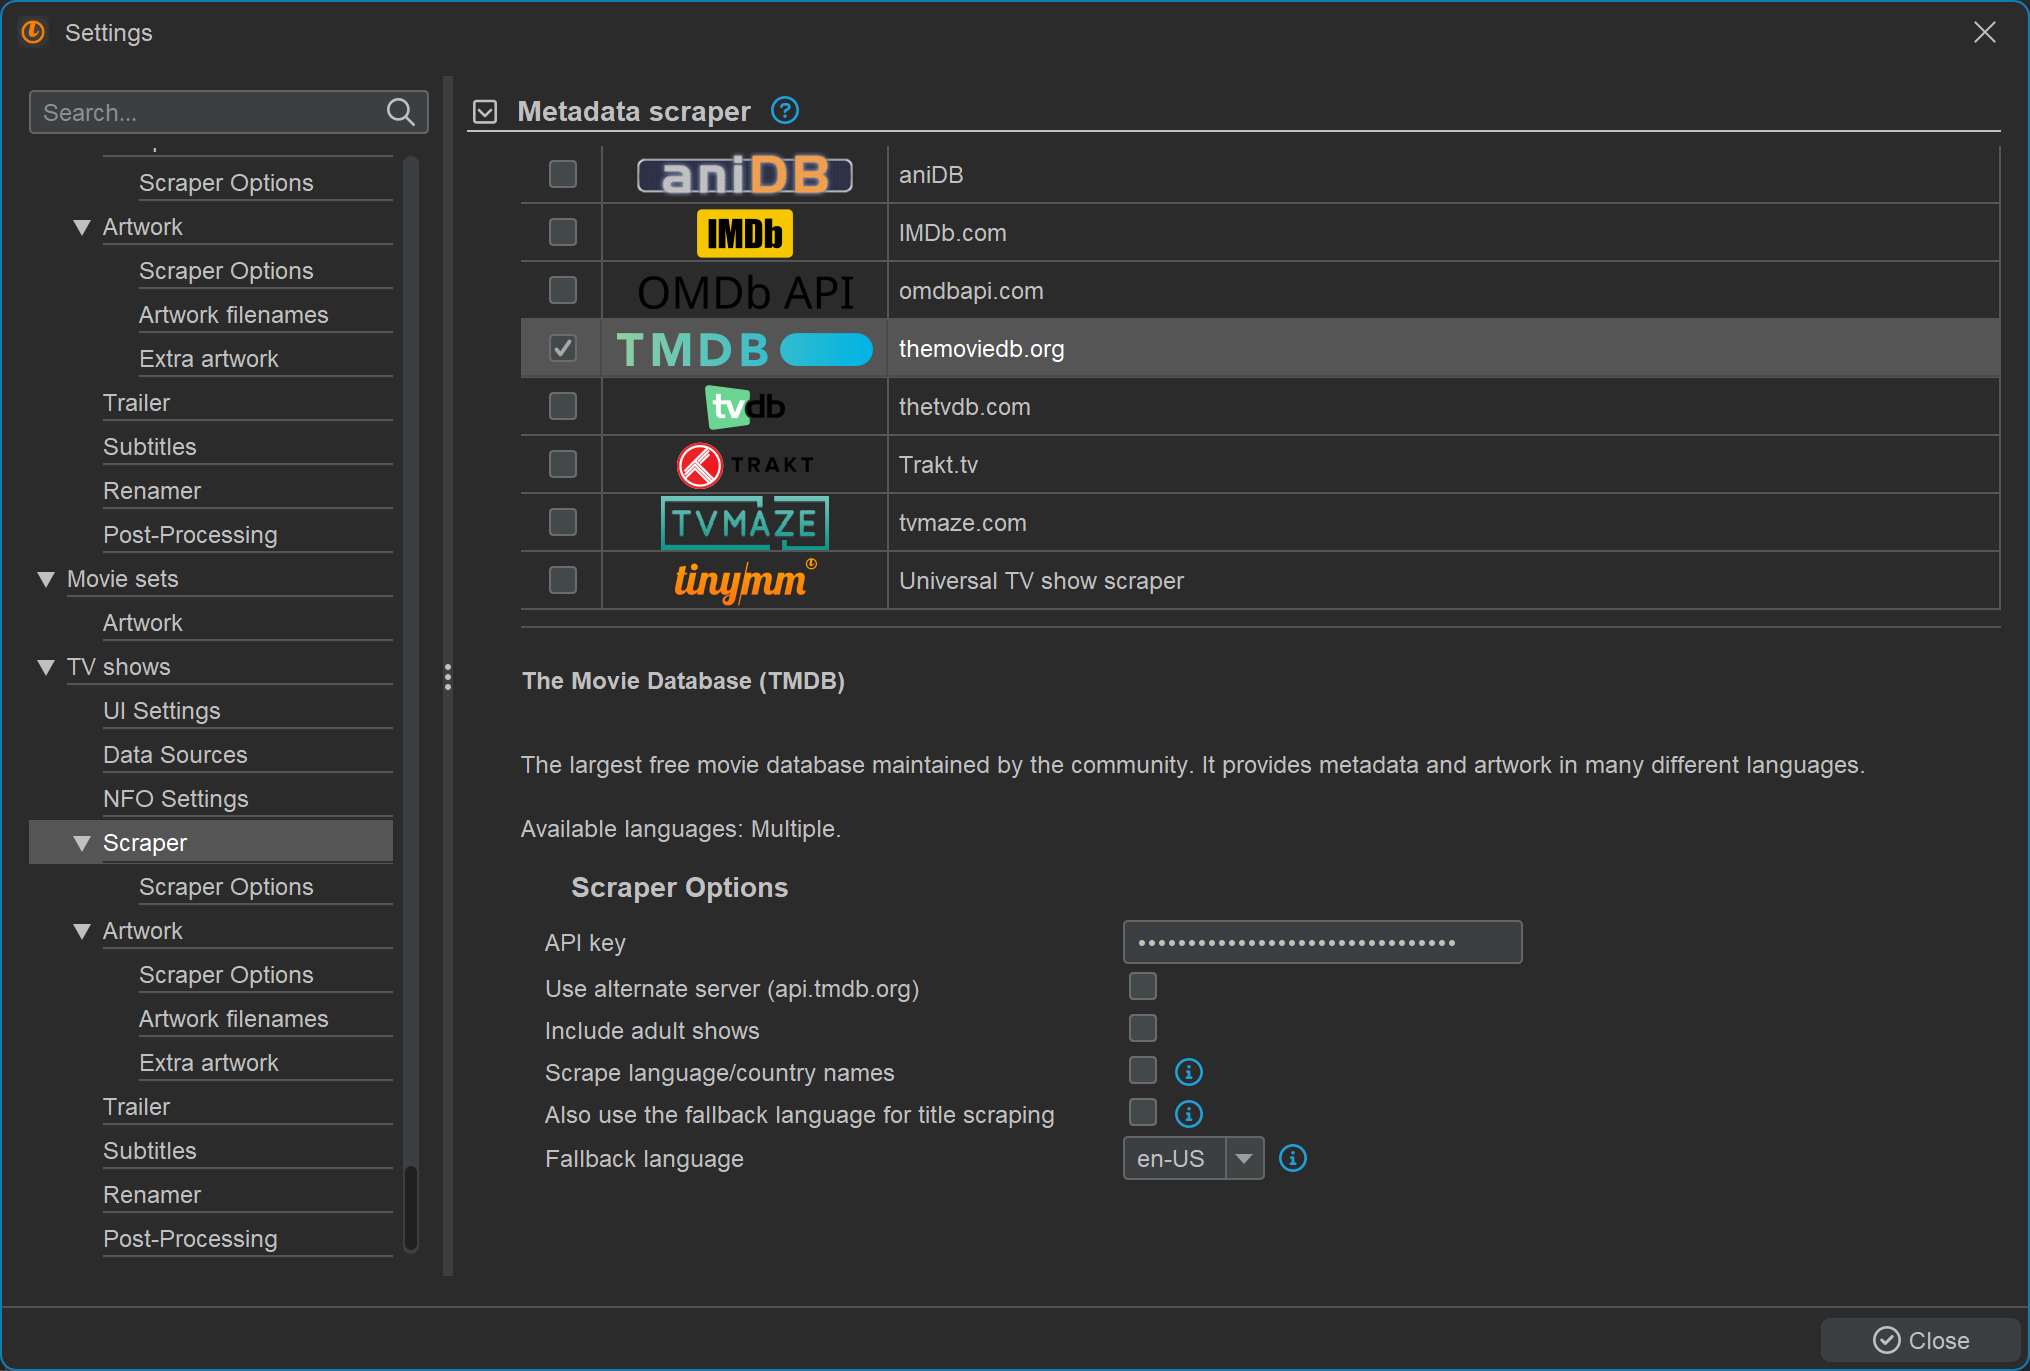Collapse the Movie sets tree node
The height and width of the screenshot is (1371, 2030).
pyautogui.click(x=46, y=579)
